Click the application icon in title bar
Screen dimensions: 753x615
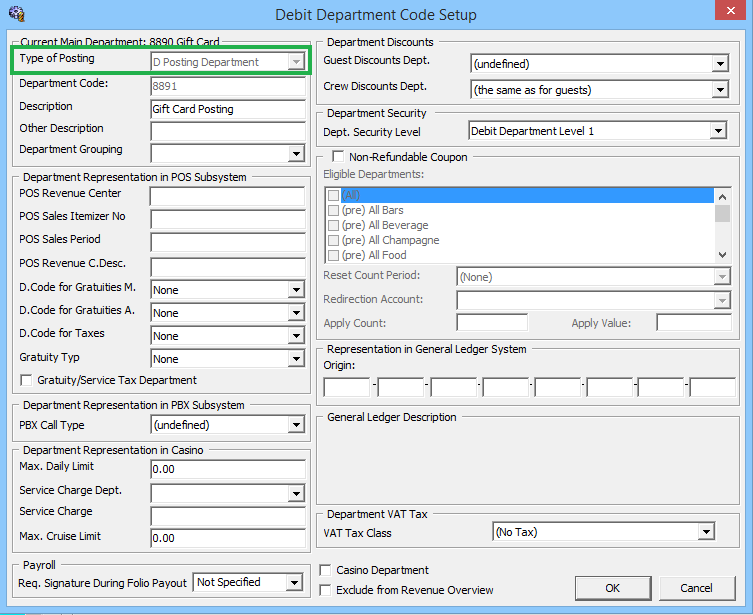(16, 14)
